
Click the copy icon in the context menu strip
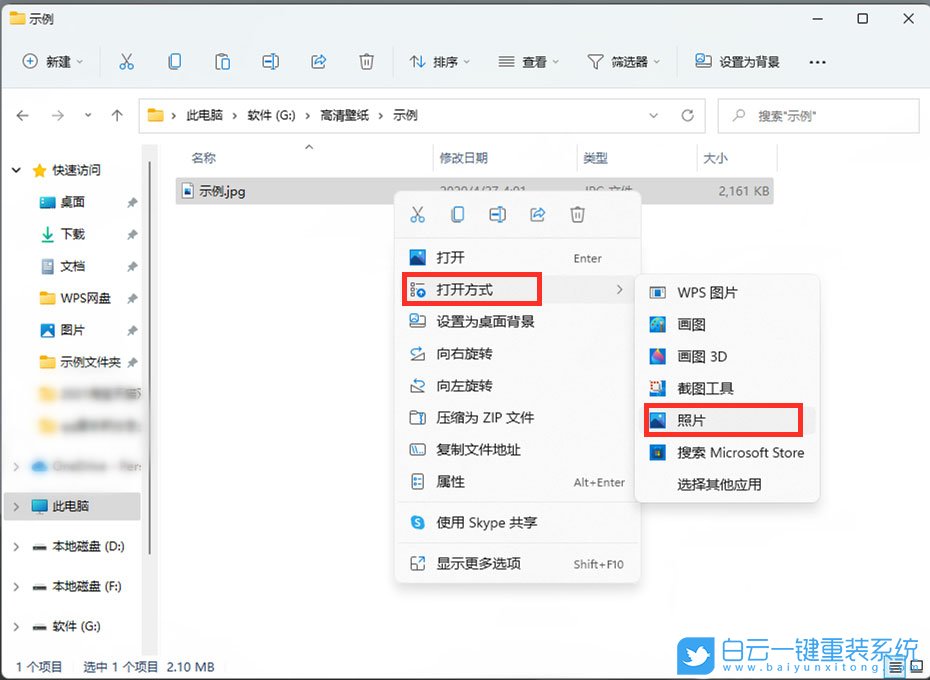(457, 214)
